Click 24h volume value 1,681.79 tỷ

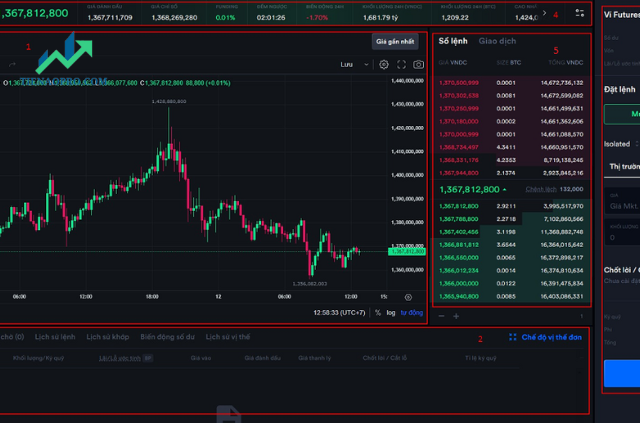(380, 18)
